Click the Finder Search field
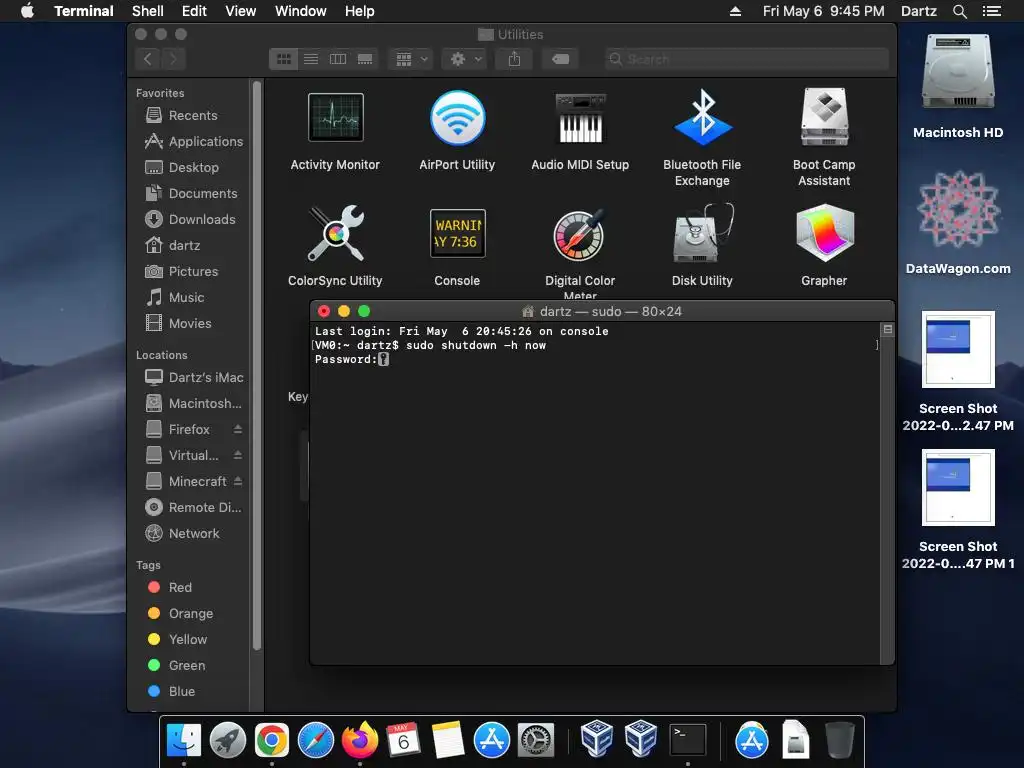Image resolution: width=1024 pixels, height=768 pixels. 746,59
